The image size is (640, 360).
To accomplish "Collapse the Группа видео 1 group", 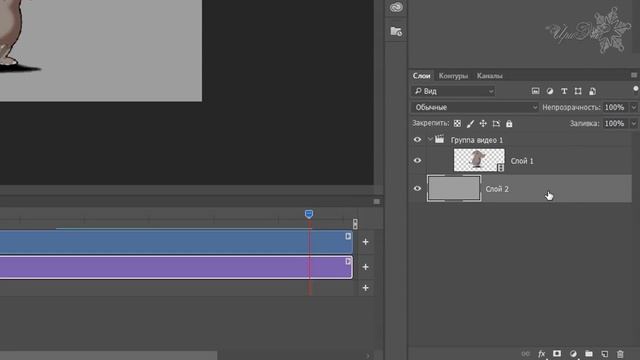I will pyautogui.click(x=430, y=140).
